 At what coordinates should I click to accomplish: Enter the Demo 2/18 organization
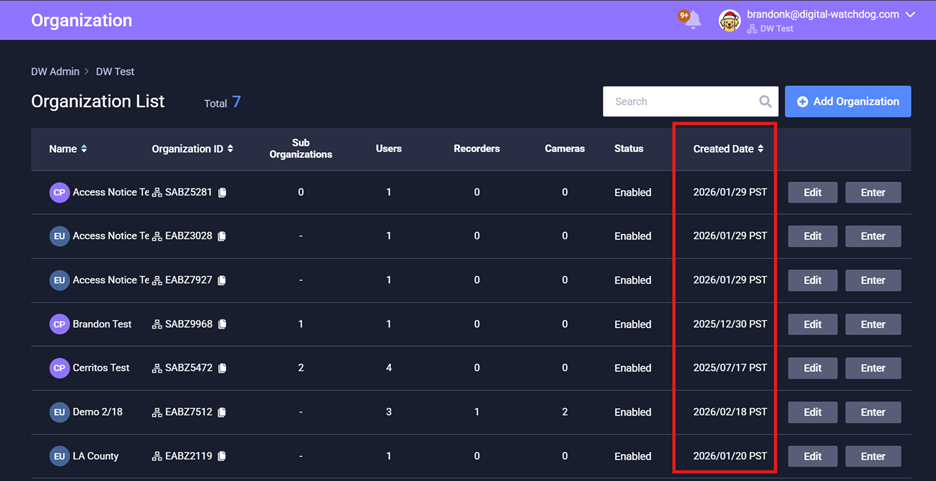click(872, 412)
